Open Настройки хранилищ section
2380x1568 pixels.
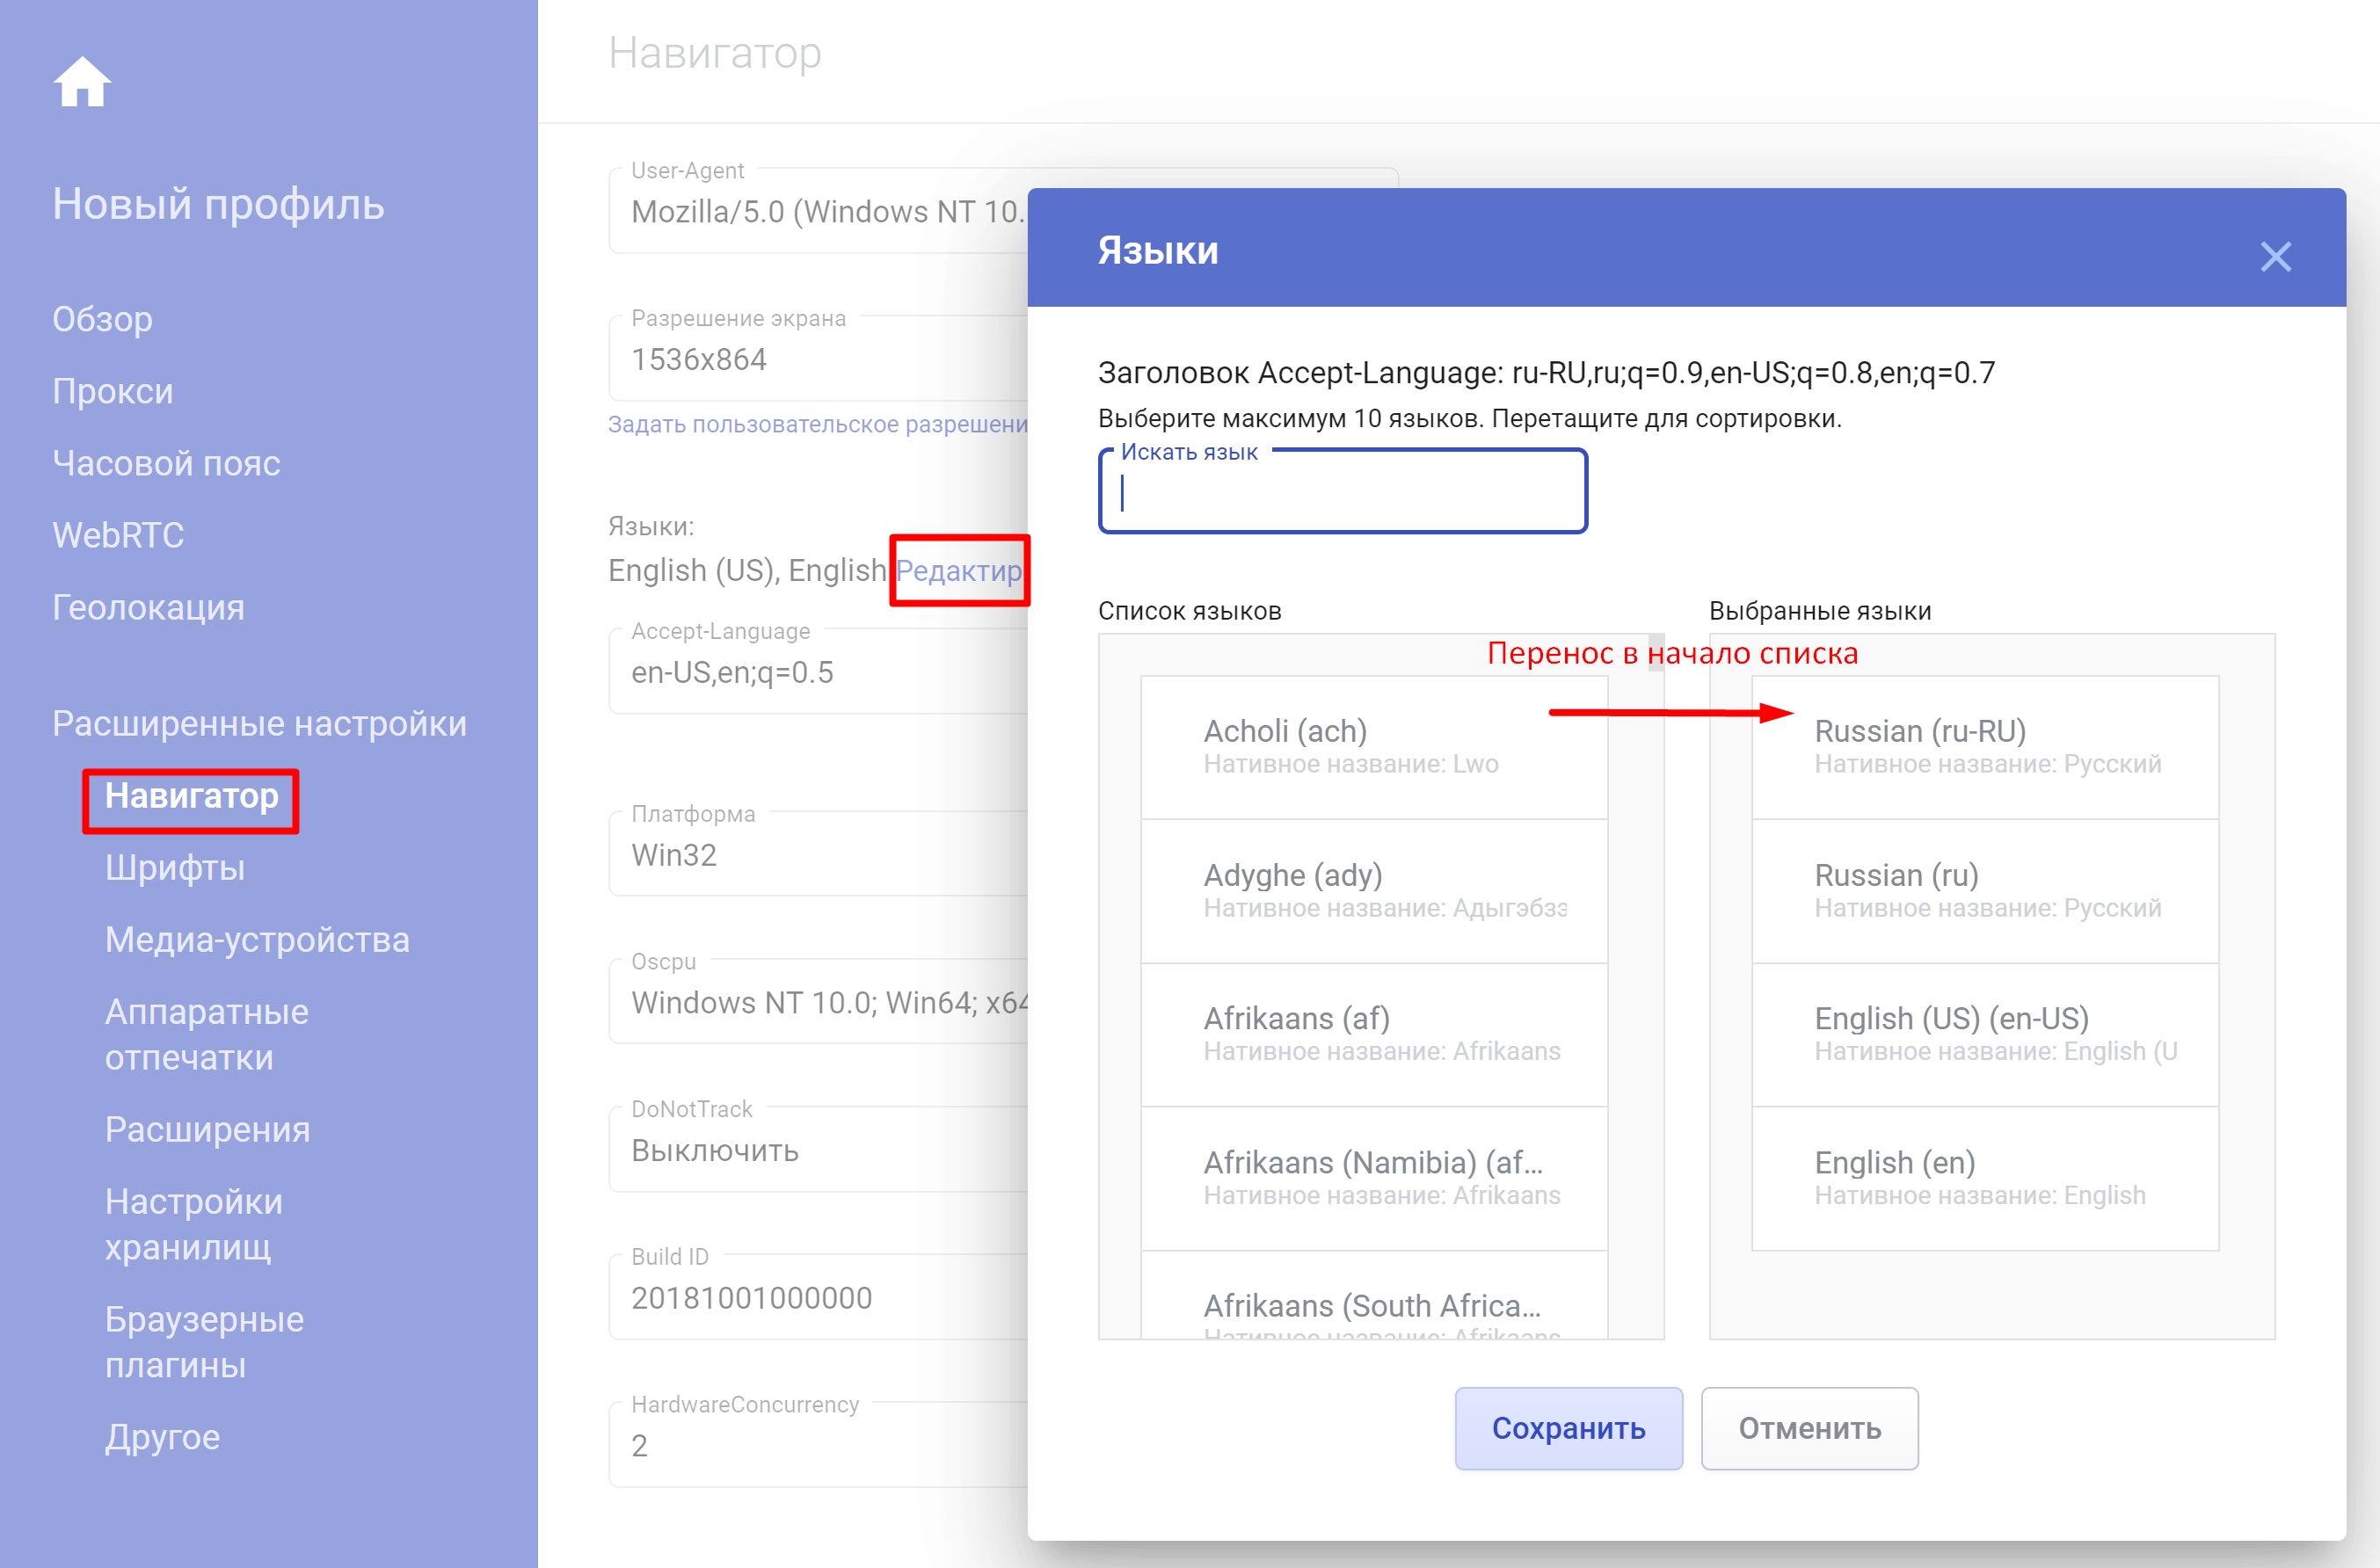[x=194, y=1224]
